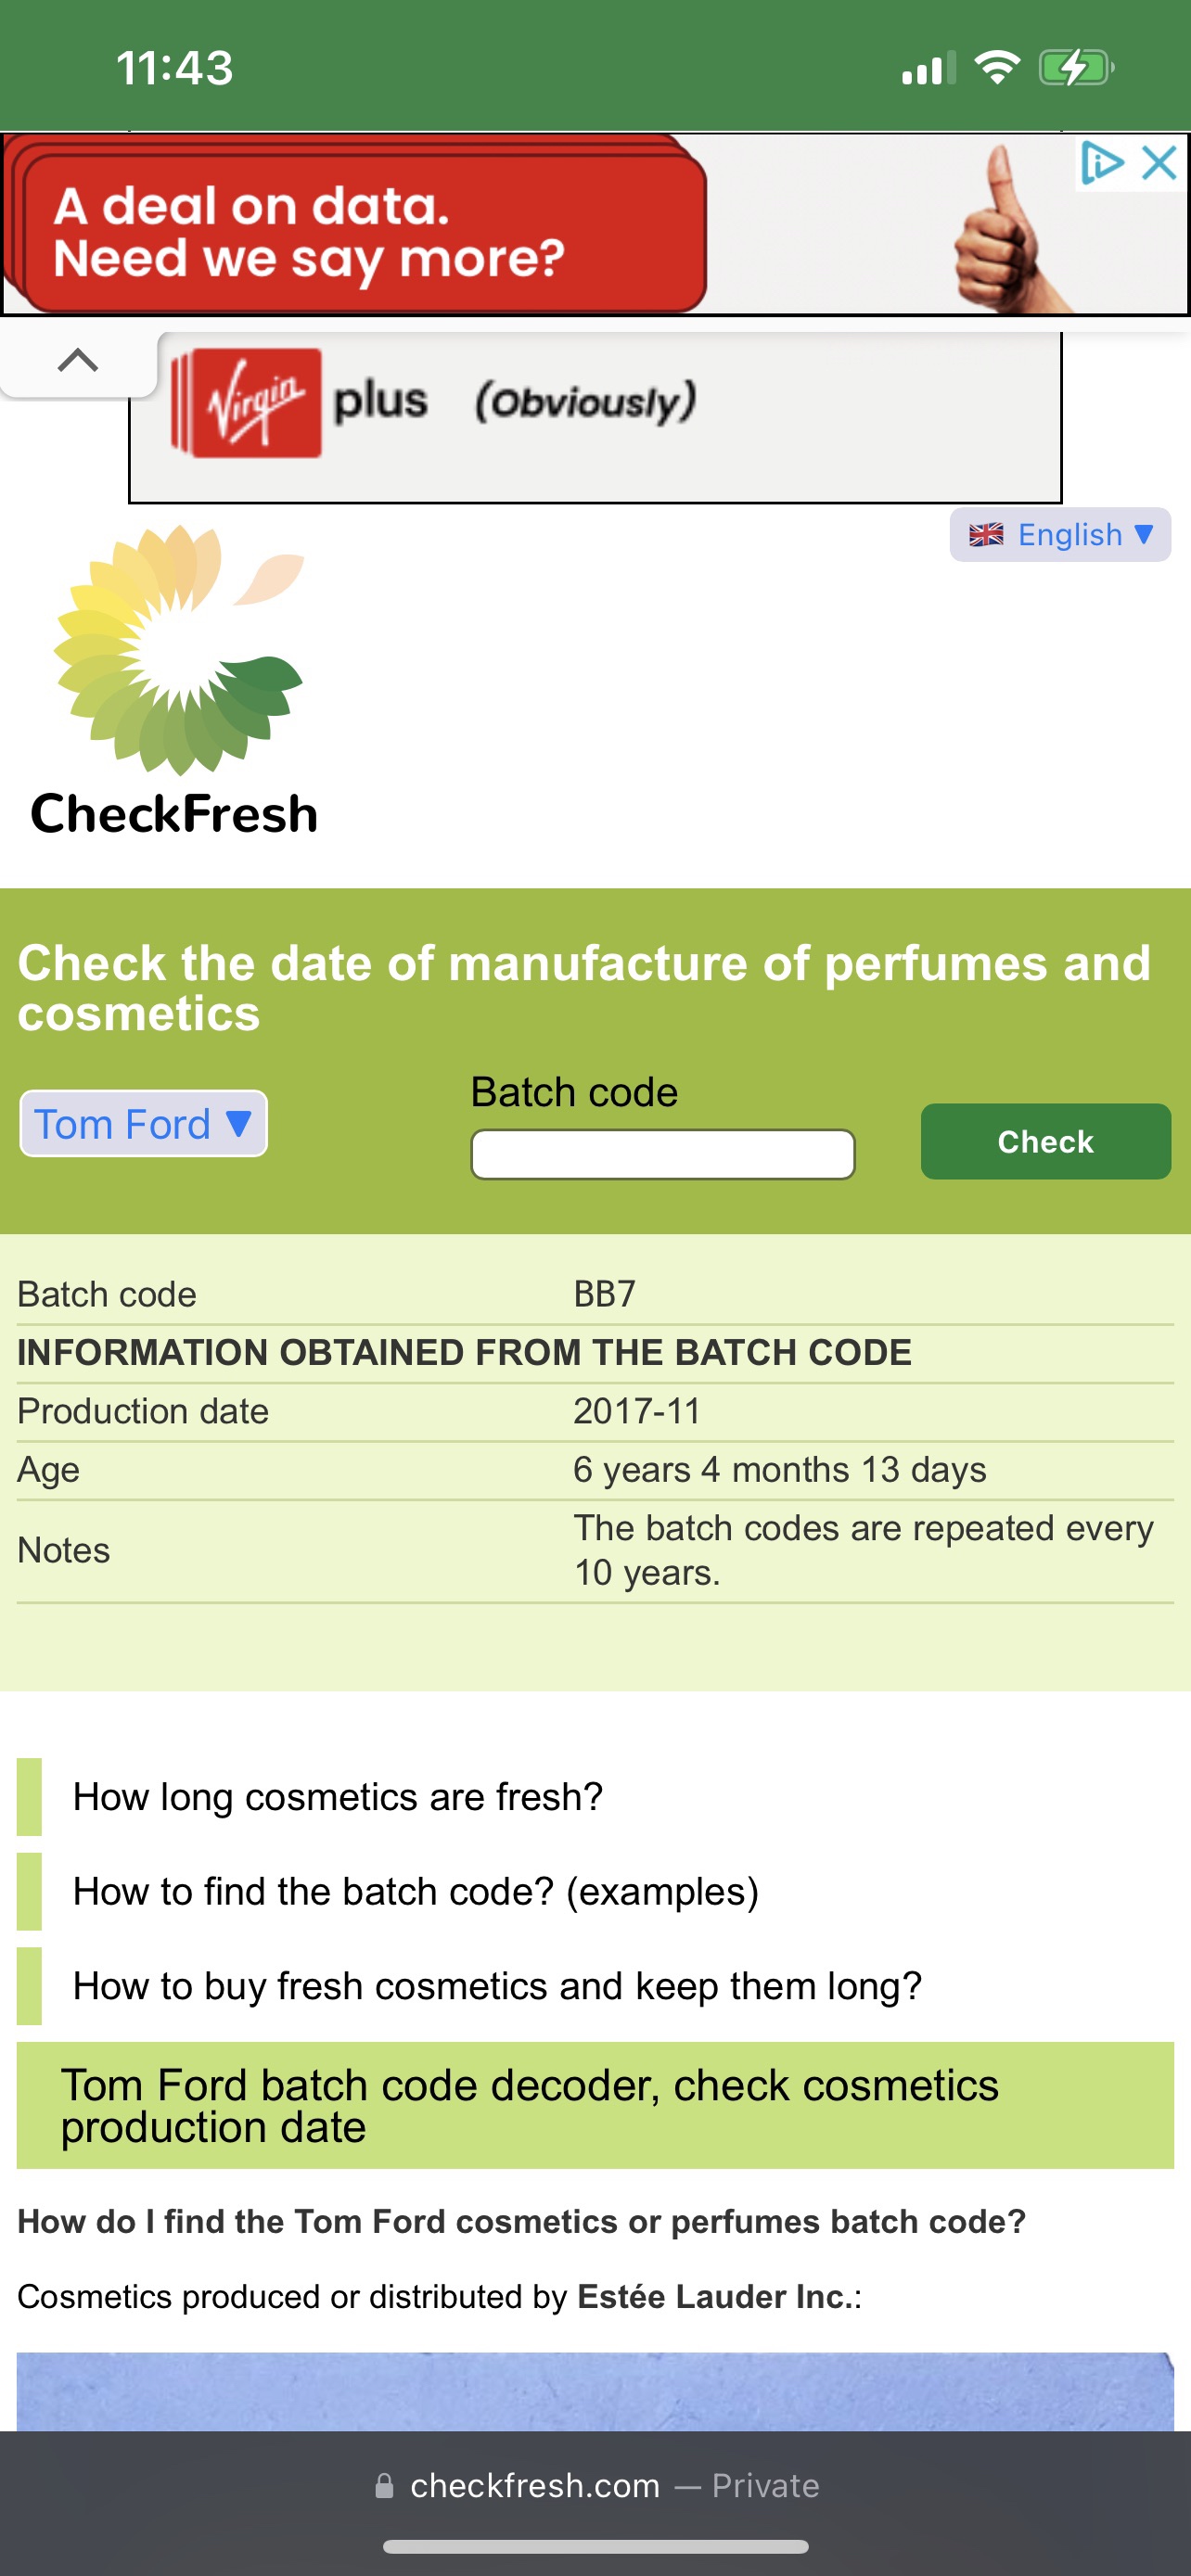1191x2576 pixels.
Task: Open the CheckFresh flower logo
Action: tap(178, 650)
